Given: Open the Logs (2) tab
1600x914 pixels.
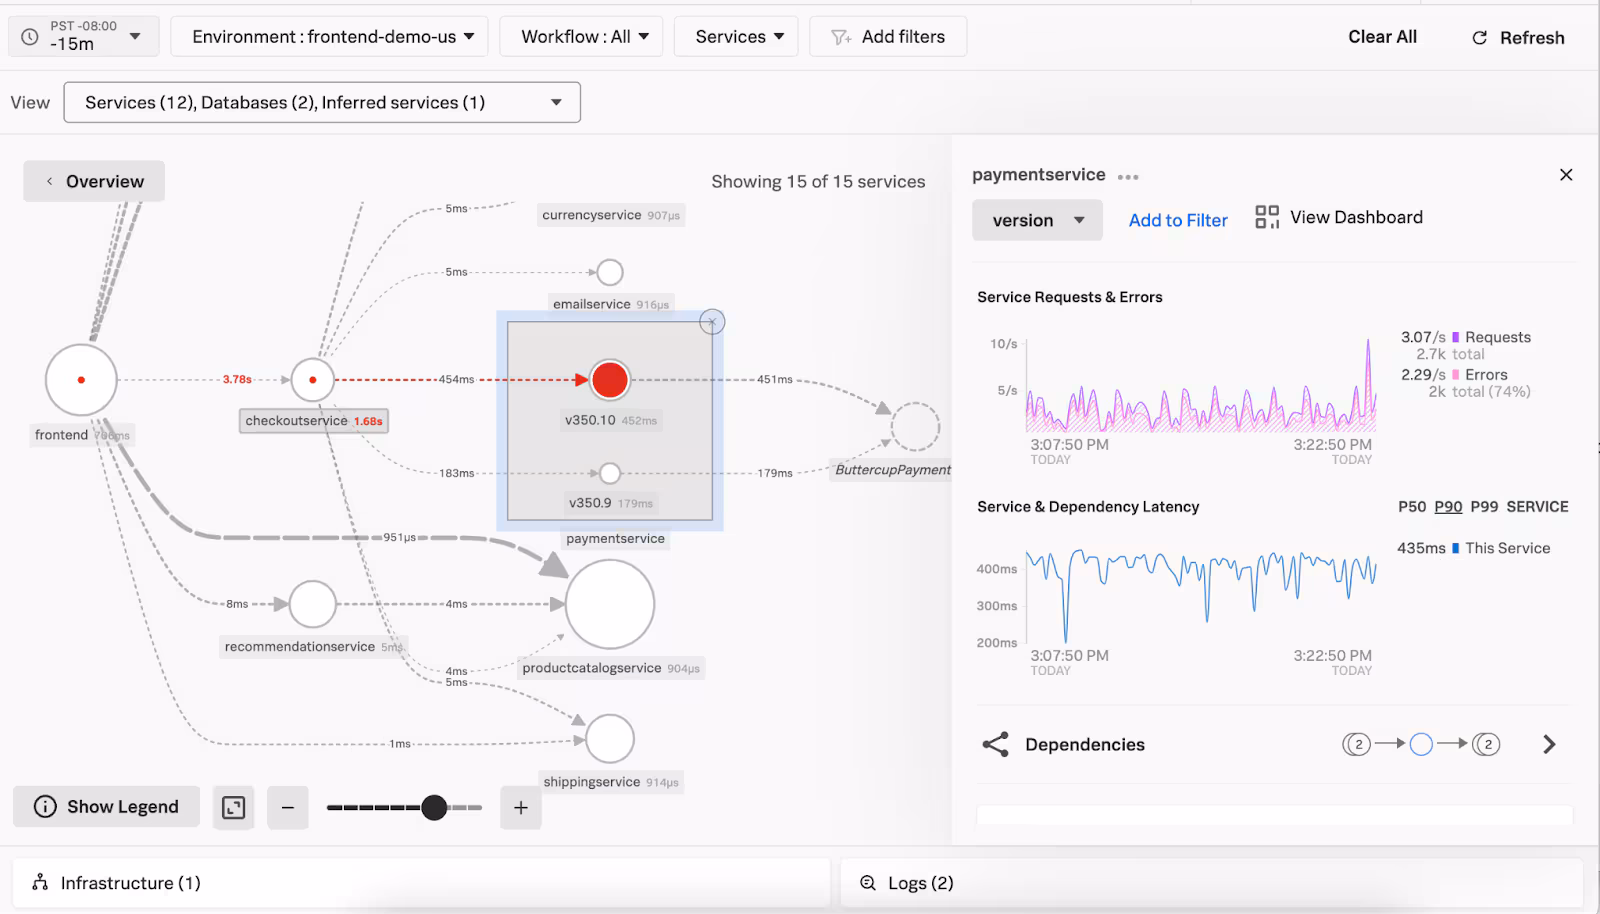Looking at the screenshot, I should [x=920, y=883].
